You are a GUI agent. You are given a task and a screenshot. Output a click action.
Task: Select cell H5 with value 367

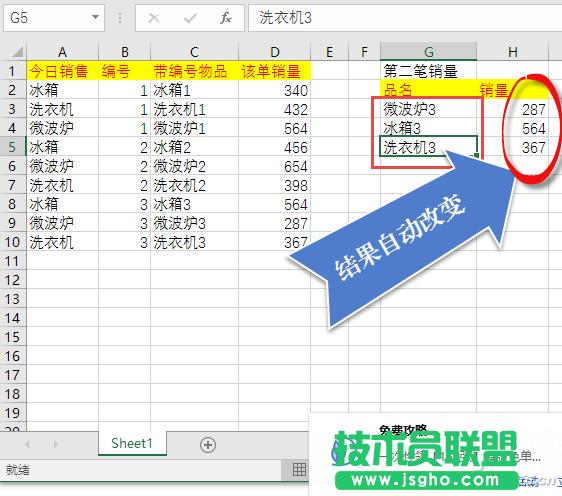513,147
